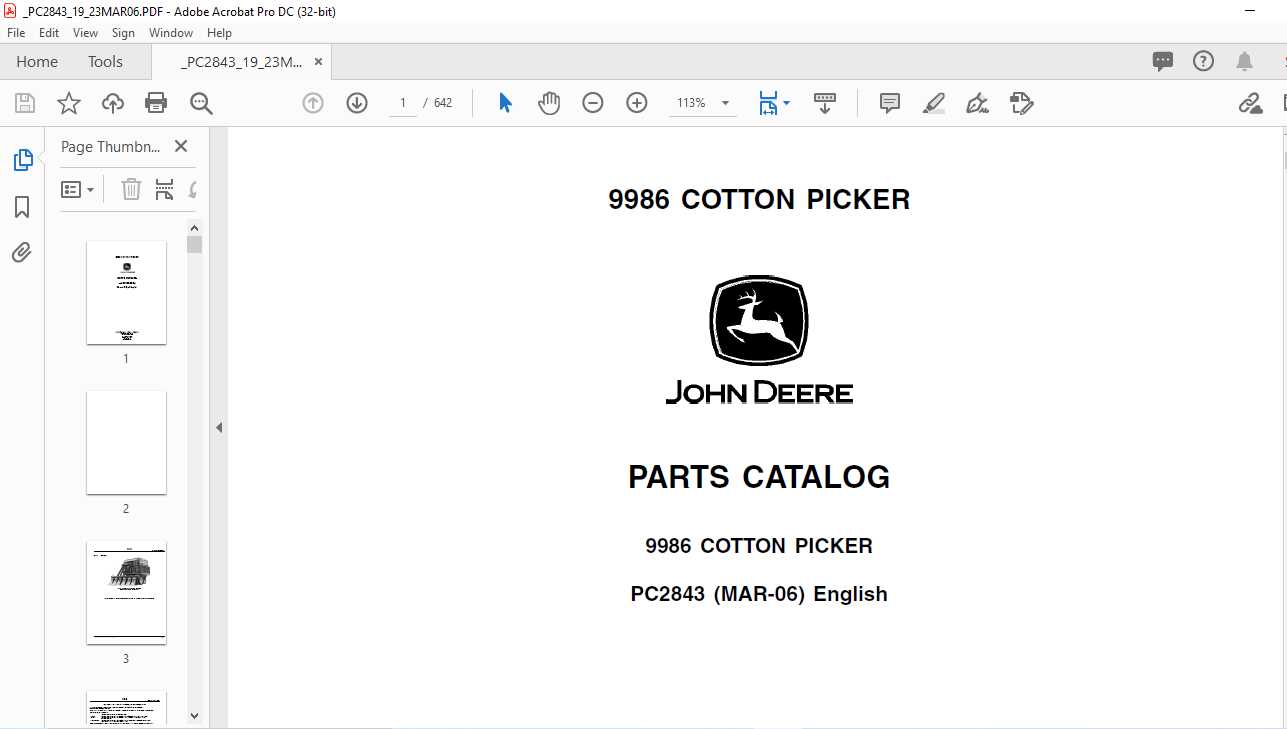This screenshot has height=729, width=1287.
Task: Zoom out with minus button
Action: point(593,103)
